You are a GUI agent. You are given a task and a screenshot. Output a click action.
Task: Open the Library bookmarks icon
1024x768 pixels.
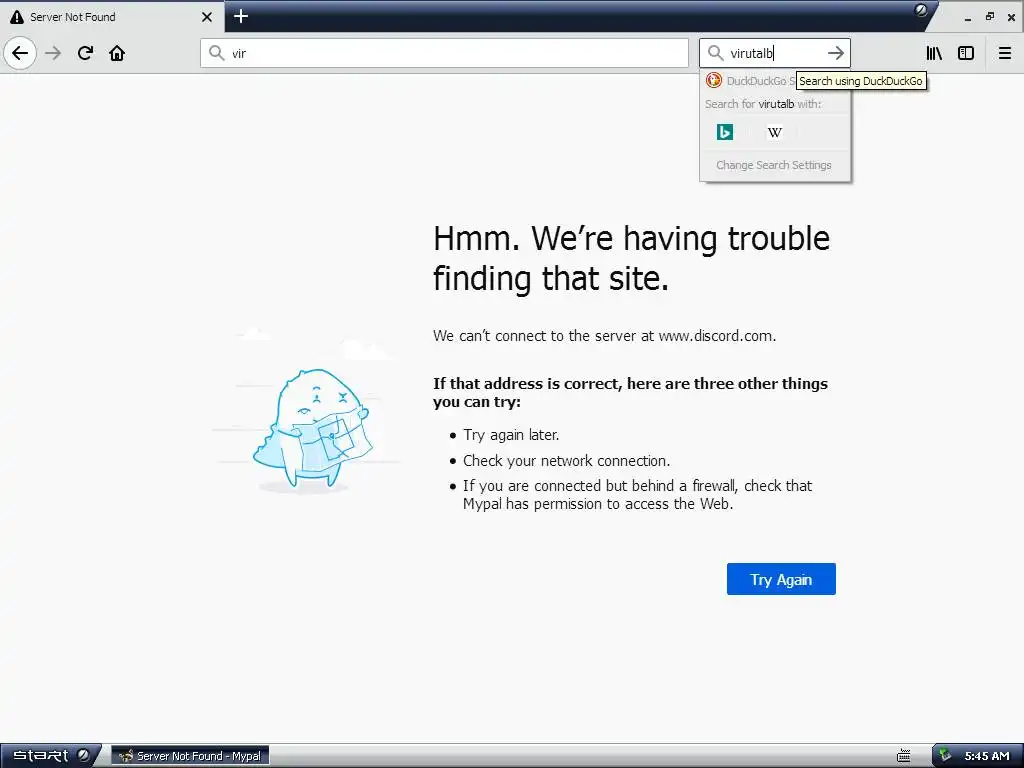[x=934, y=53]
